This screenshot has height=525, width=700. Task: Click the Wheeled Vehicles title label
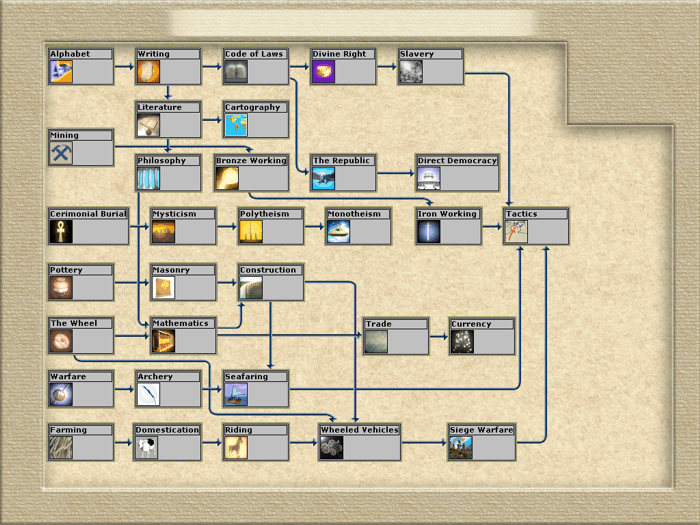click(x=360, y=430)
